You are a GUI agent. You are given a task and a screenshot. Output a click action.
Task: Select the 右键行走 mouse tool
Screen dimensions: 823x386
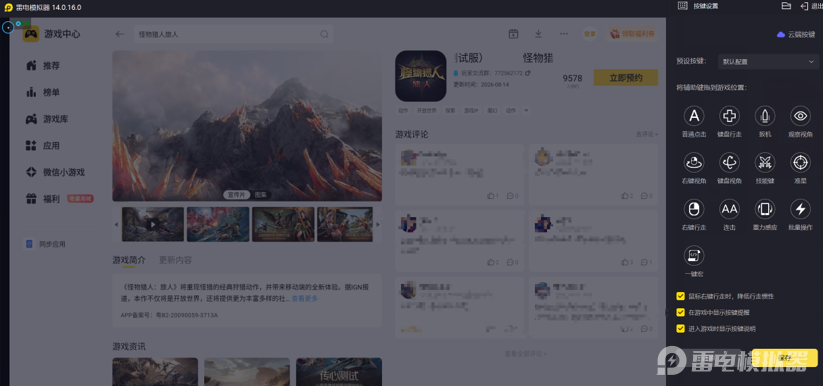tap(694, 209)
